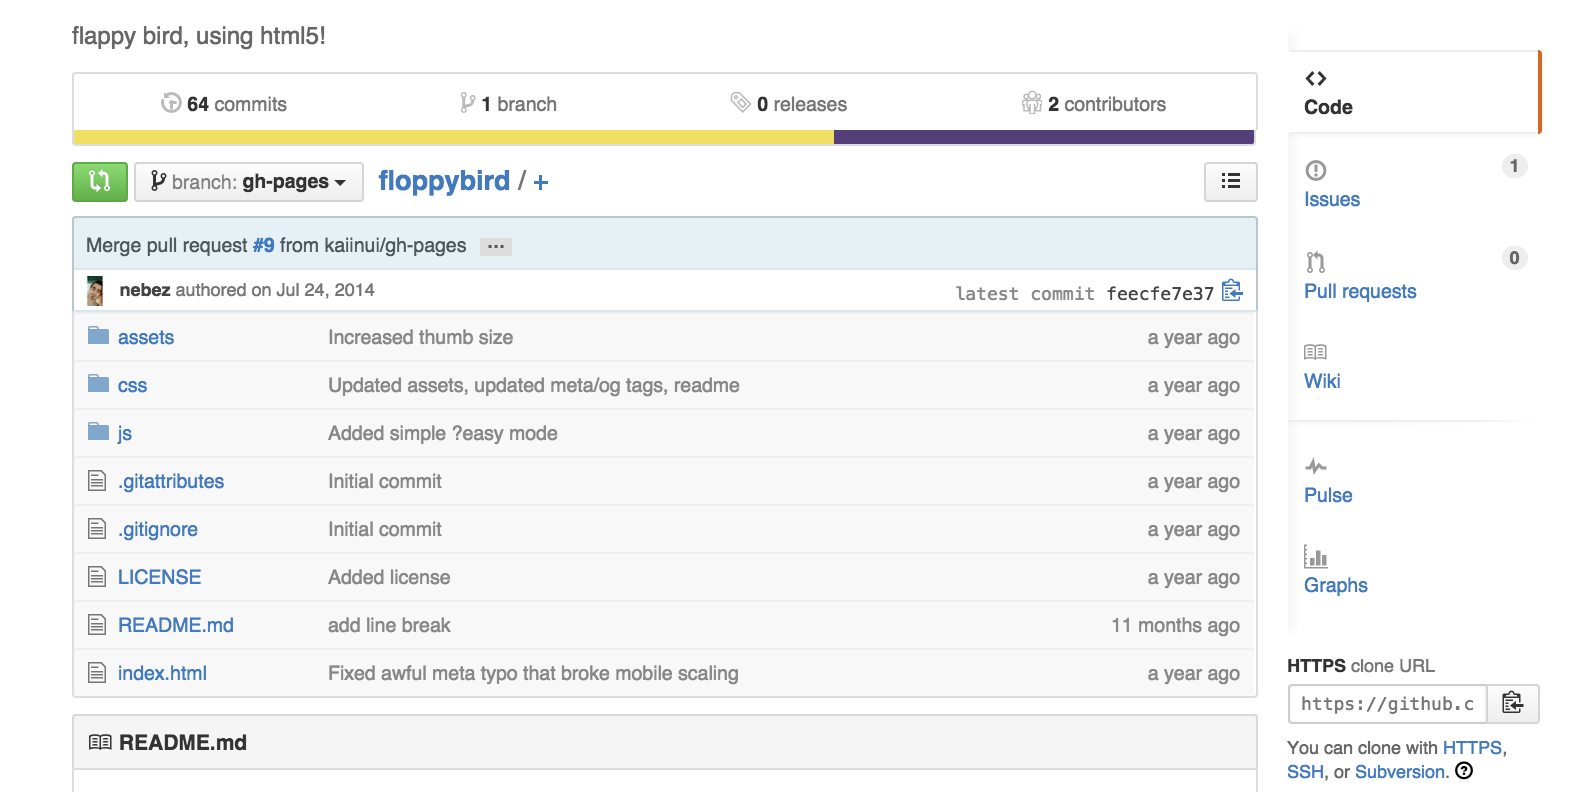This screenshot has width=1596, height=792.
Task: Click the assets folder icon
Action: [98, 336]
